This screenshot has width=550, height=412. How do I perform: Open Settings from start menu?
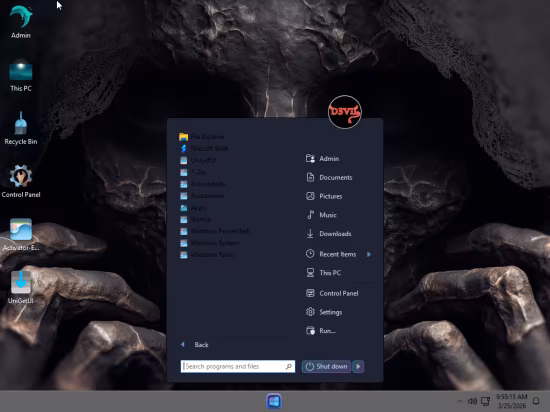pyautogui.click(x=323, y=312)
